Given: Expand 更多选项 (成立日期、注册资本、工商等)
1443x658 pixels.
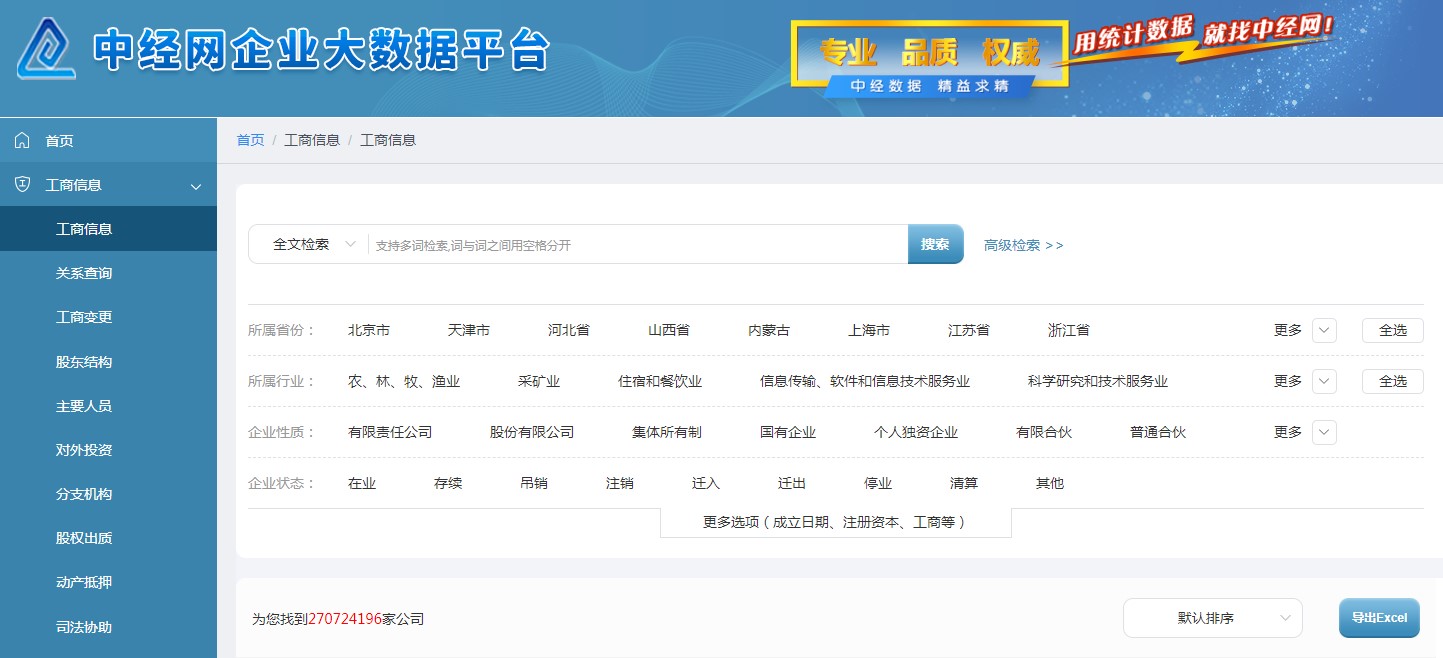Looking at the screenshot, I should [x=836, y=522].
